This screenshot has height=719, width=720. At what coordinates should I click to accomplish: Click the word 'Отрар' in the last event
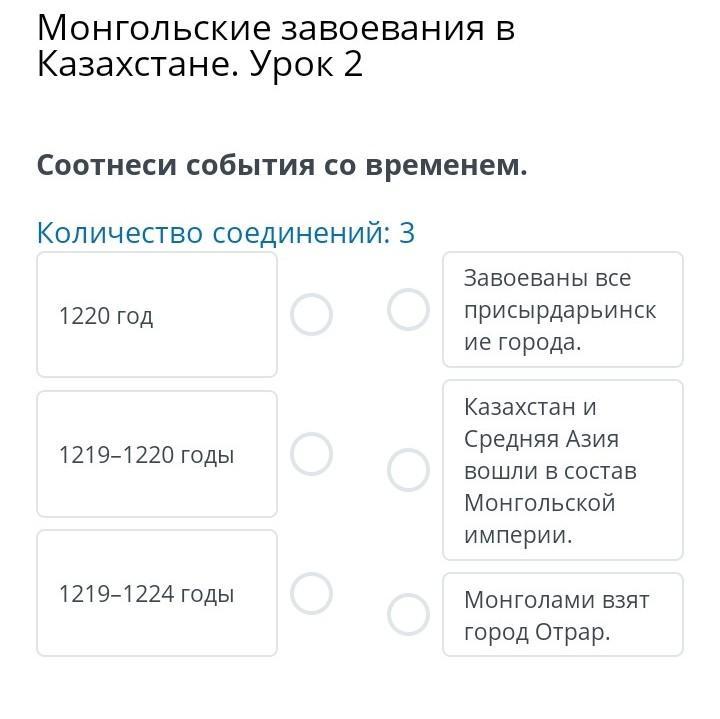(572, 632)
